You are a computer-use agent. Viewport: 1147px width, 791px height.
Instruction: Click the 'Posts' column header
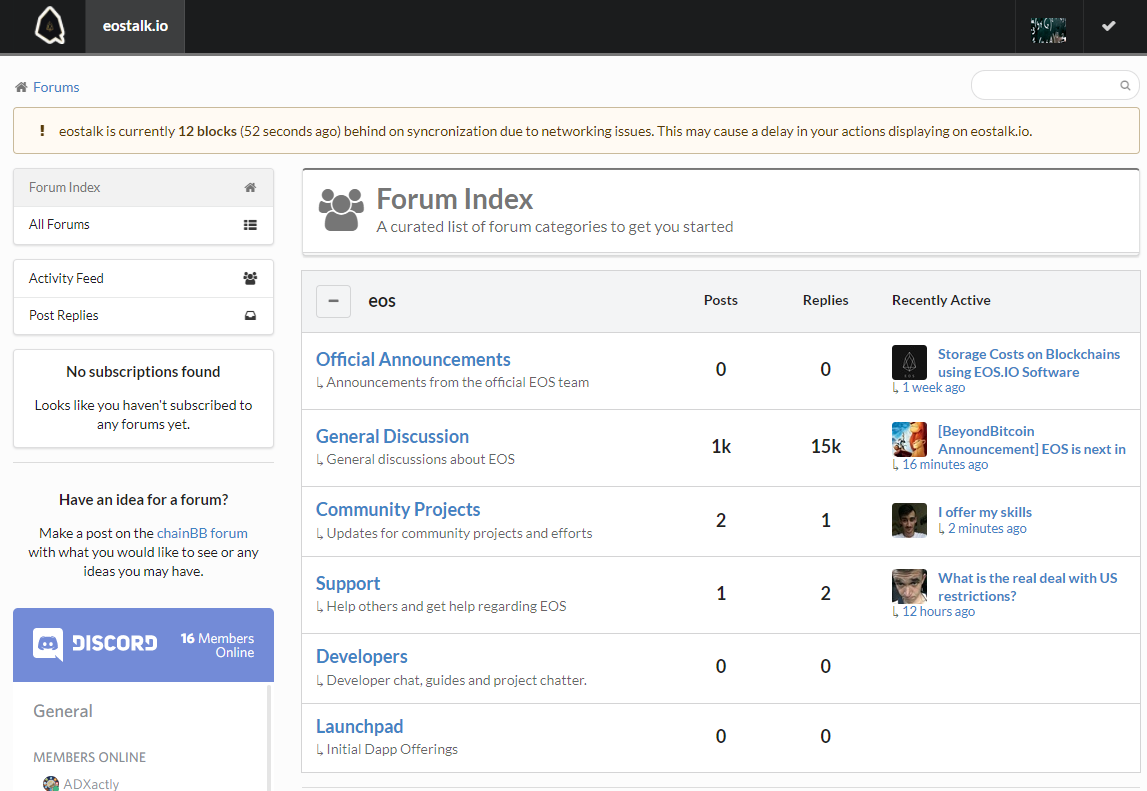coord(721,301)
